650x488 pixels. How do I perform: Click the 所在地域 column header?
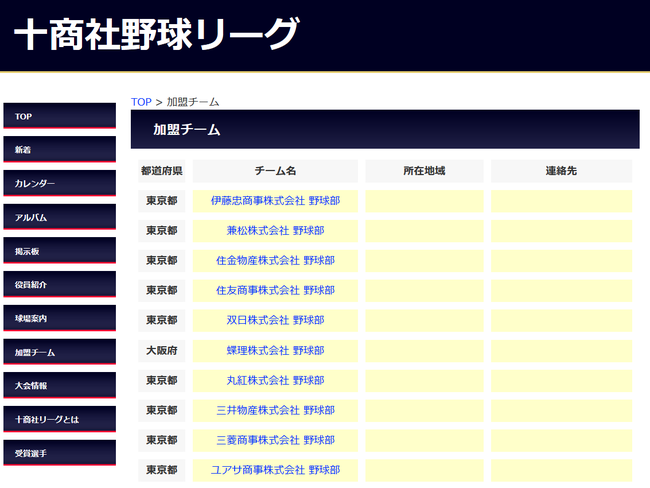[424, 171]
